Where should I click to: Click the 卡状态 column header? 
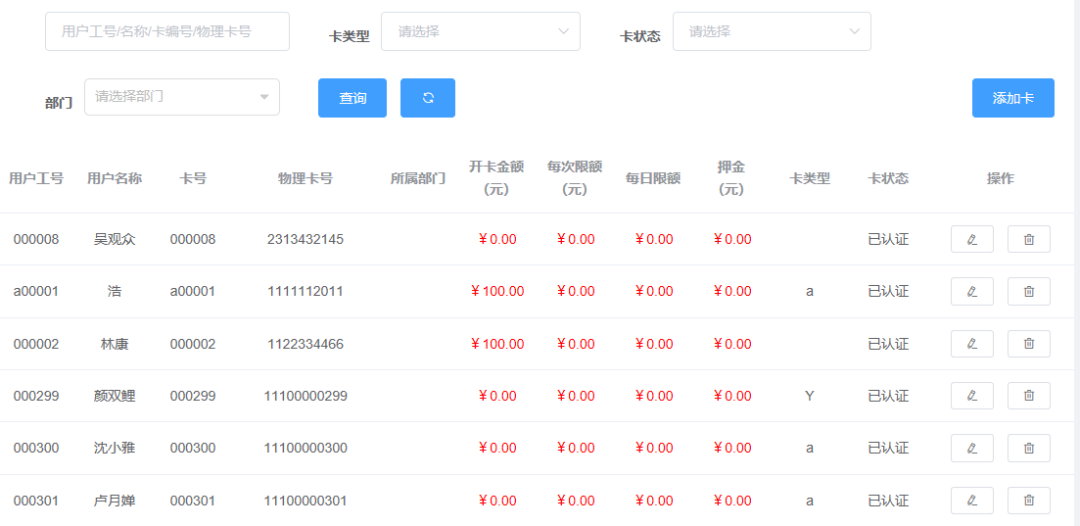tap(888, 179)
